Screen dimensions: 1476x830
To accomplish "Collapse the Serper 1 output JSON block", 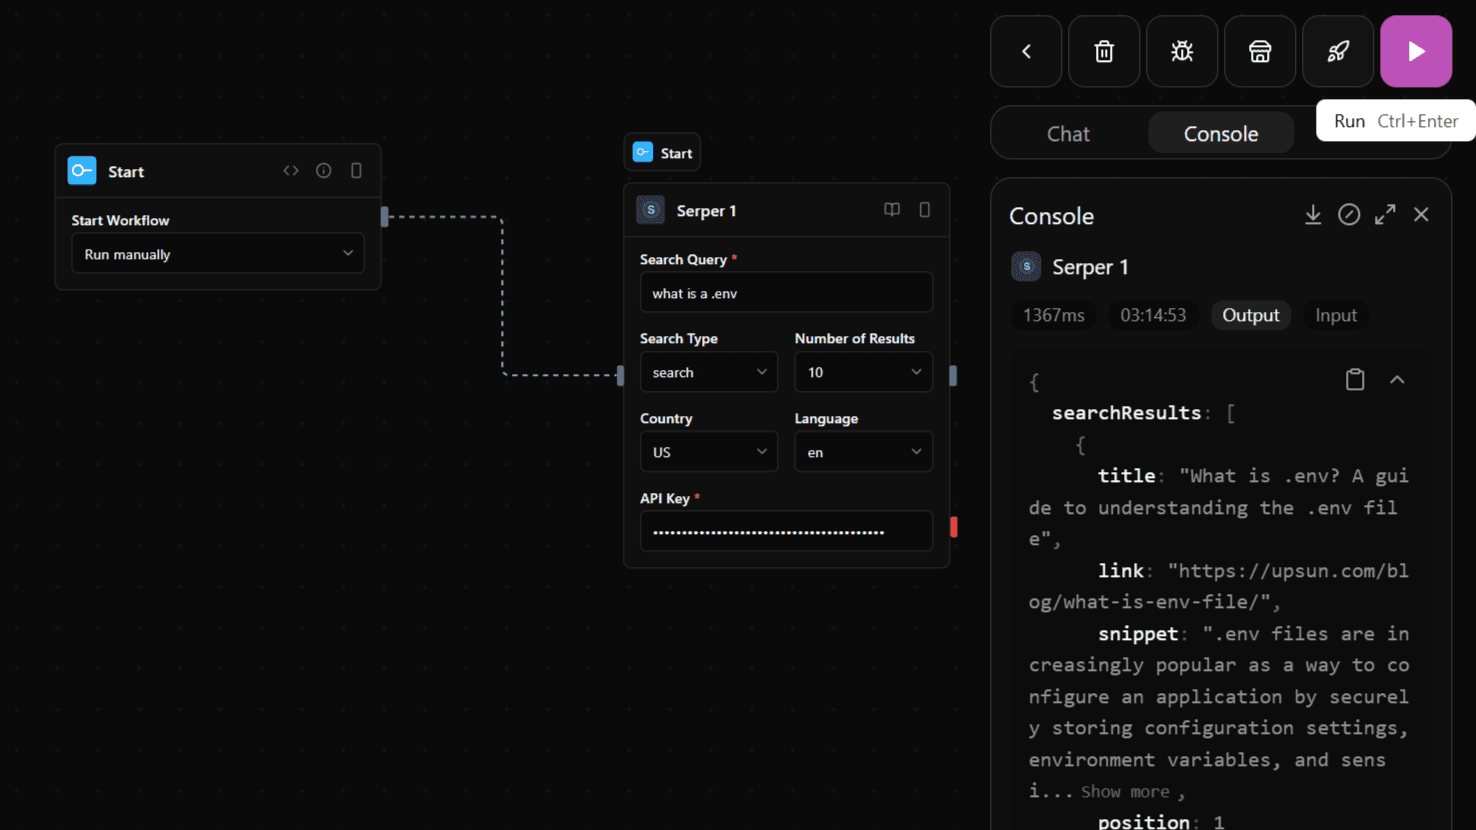I will point(1397,380).
